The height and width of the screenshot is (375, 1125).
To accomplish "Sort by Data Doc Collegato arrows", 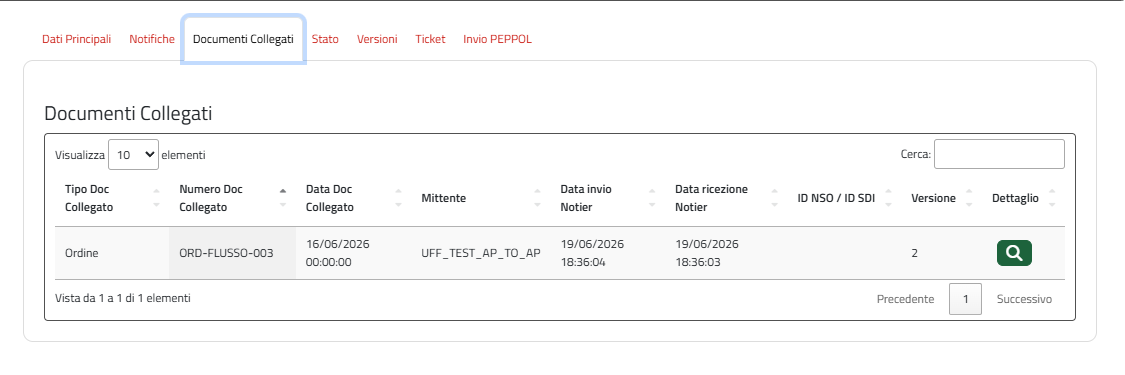I will point(398,198).
